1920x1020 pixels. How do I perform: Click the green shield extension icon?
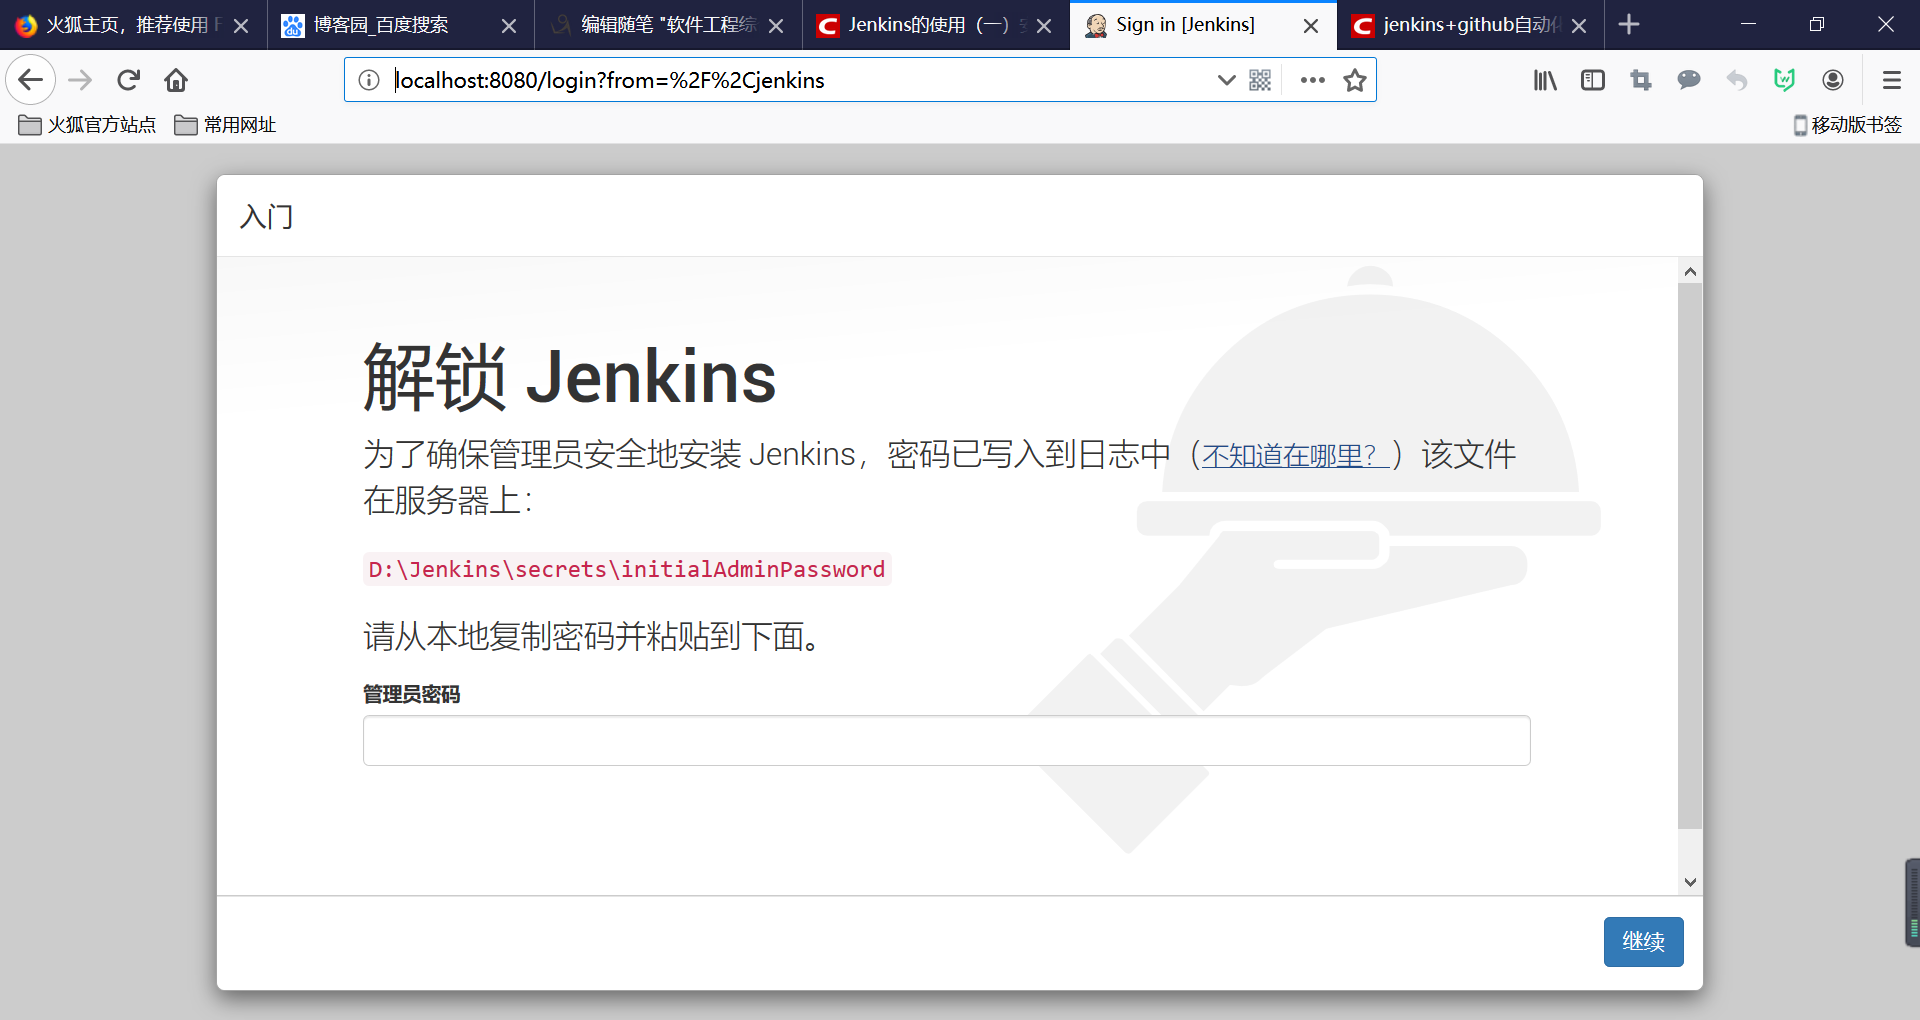[x=1785, y=80]
